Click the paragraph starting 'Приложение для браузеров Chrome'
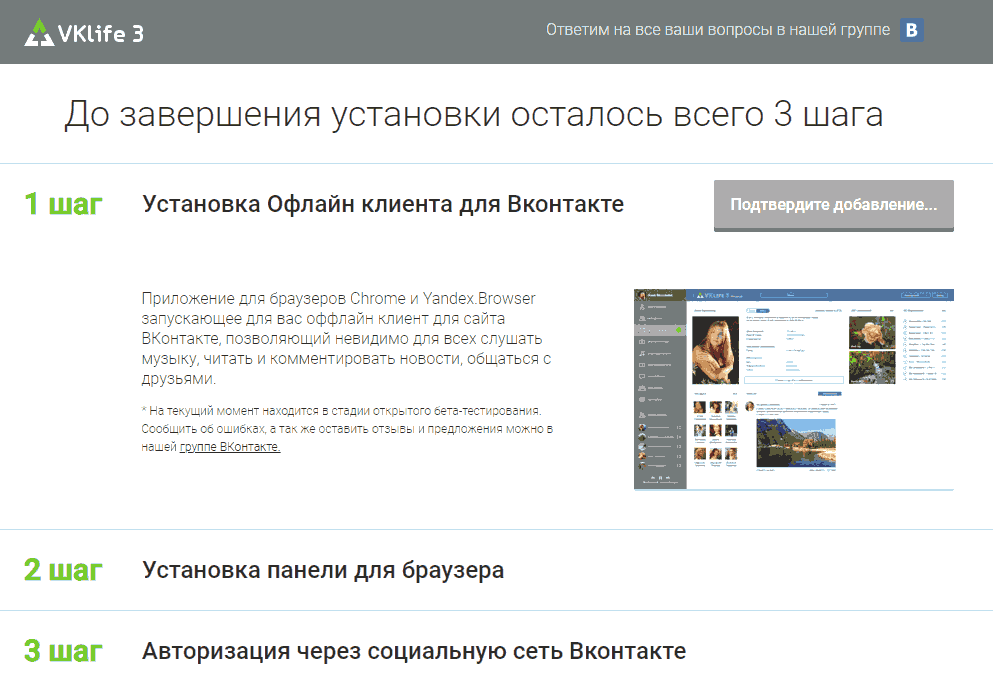The width and height of the screenshot is (993, 685). pyautogui.click(x=346, y=338)
